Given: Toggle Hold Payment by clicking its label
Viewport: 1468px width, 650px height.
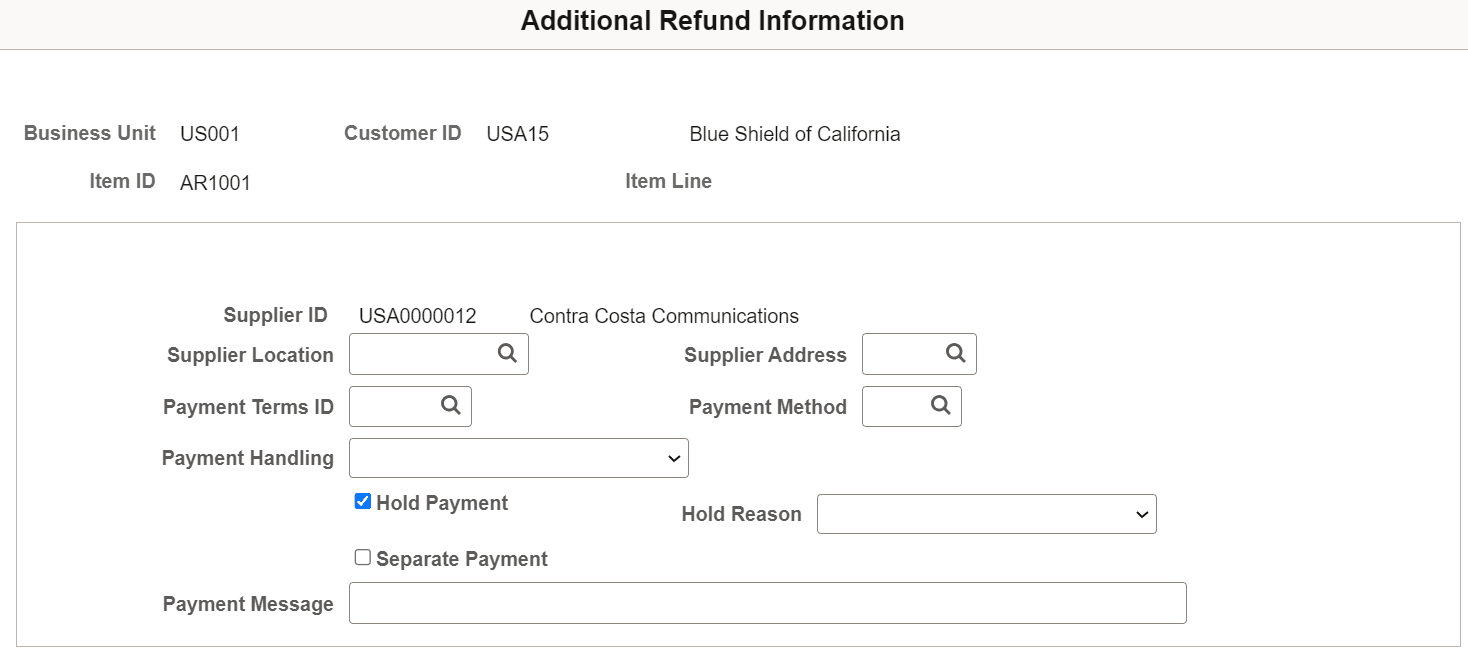Looking at the screenshot, I should pyautogui.click(x=440, y=503).
